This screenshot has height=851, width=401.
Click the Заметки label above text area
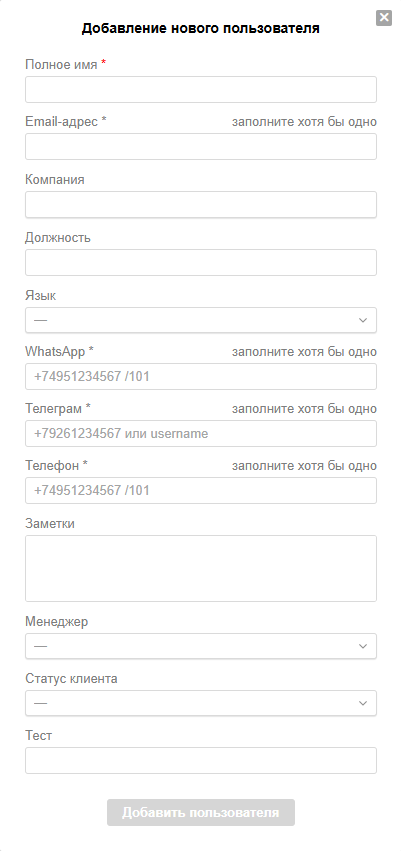tap(50, 524)
